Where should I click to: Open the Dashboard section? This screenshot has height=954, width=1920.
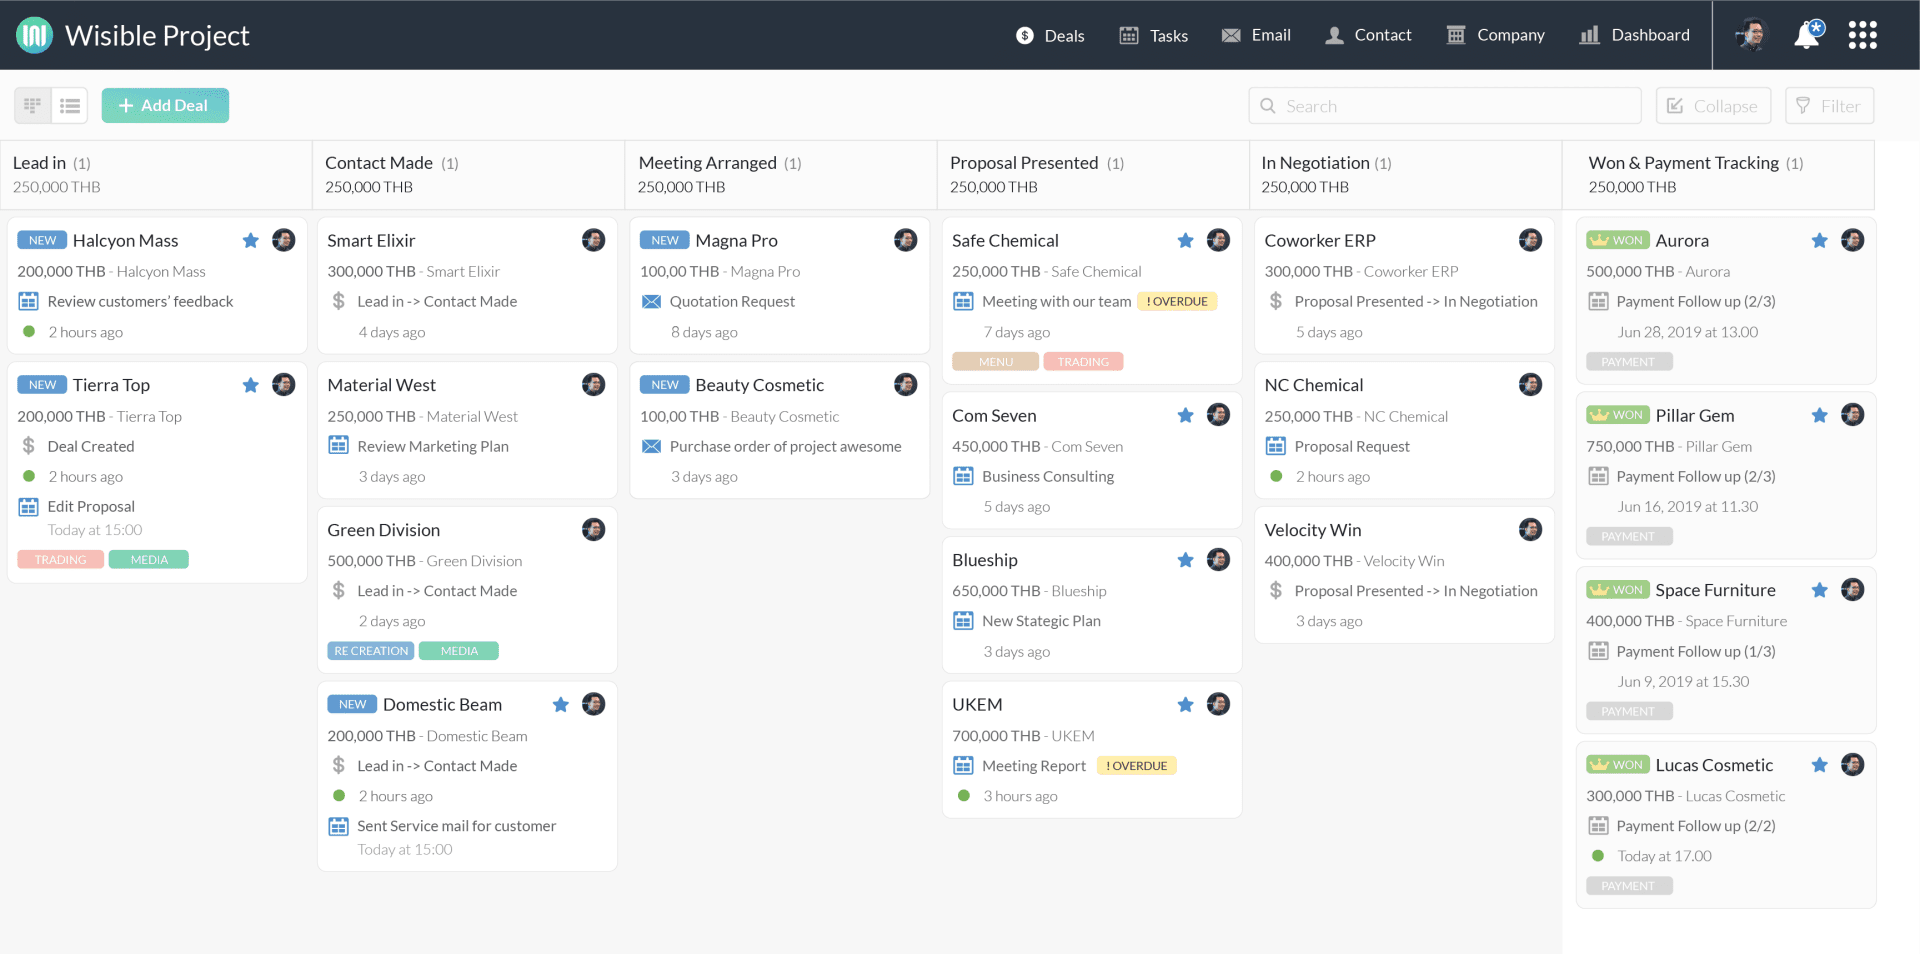point(1634,34)
